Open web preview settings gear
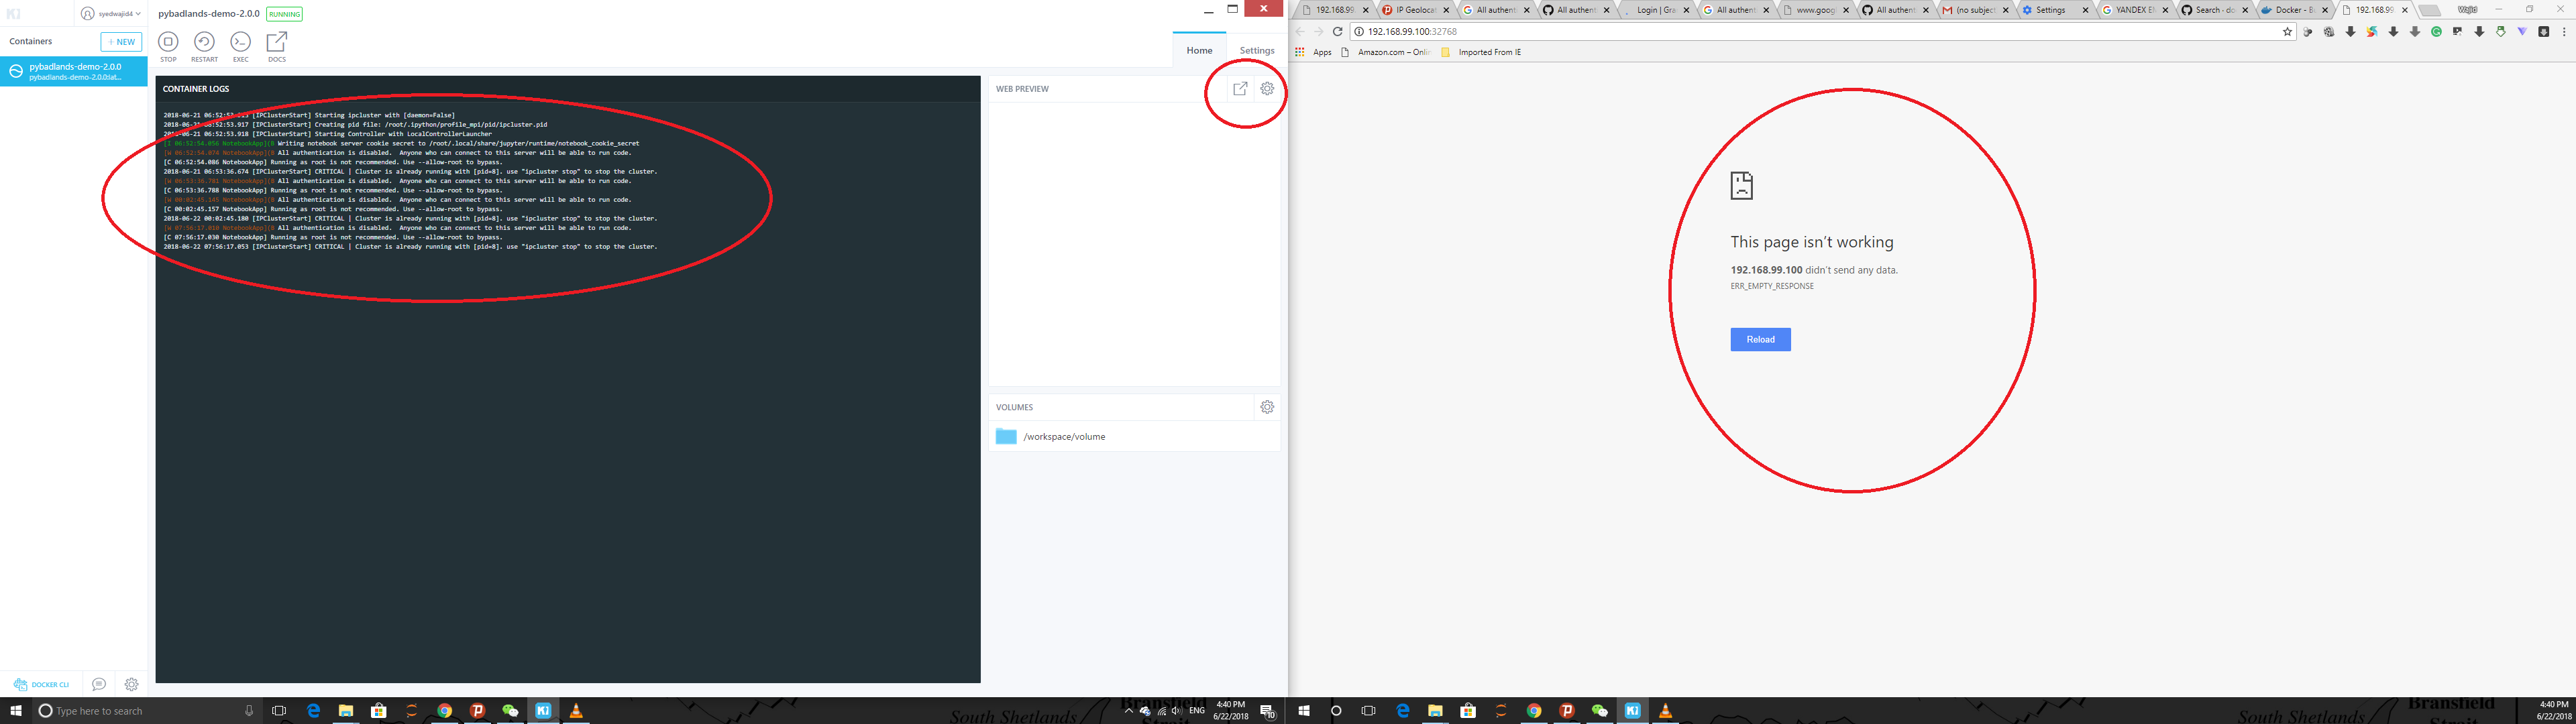 click(x=1267, y=89)
